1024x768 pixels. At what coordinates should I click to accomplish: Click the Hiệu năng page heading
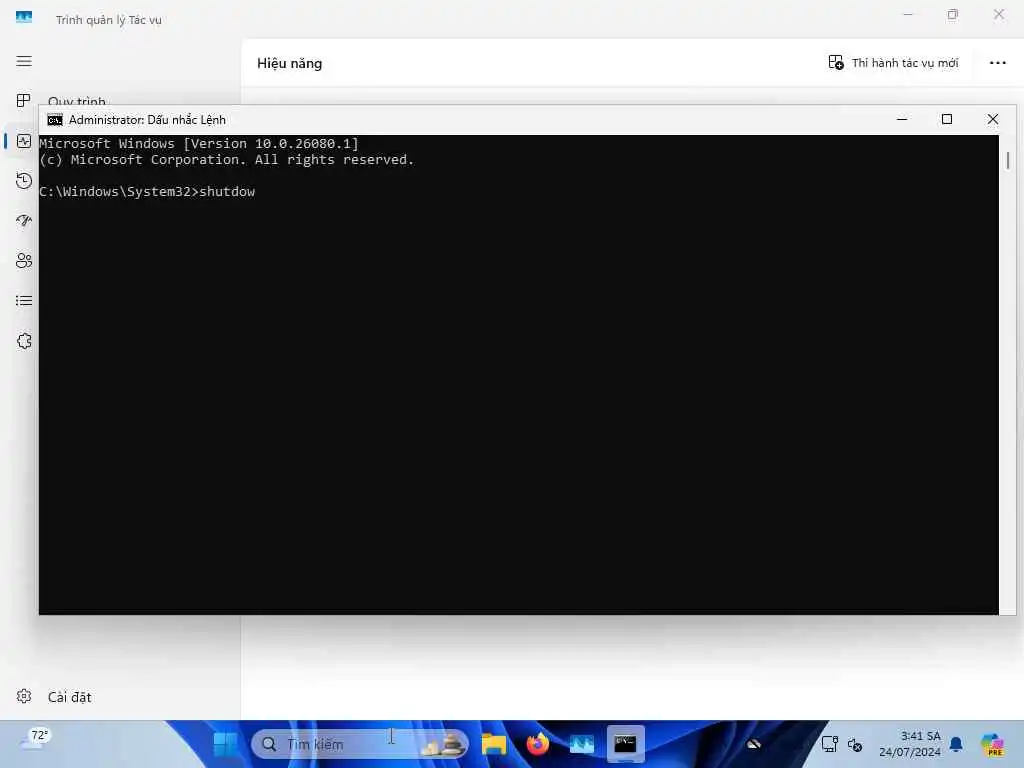[289, 63]
